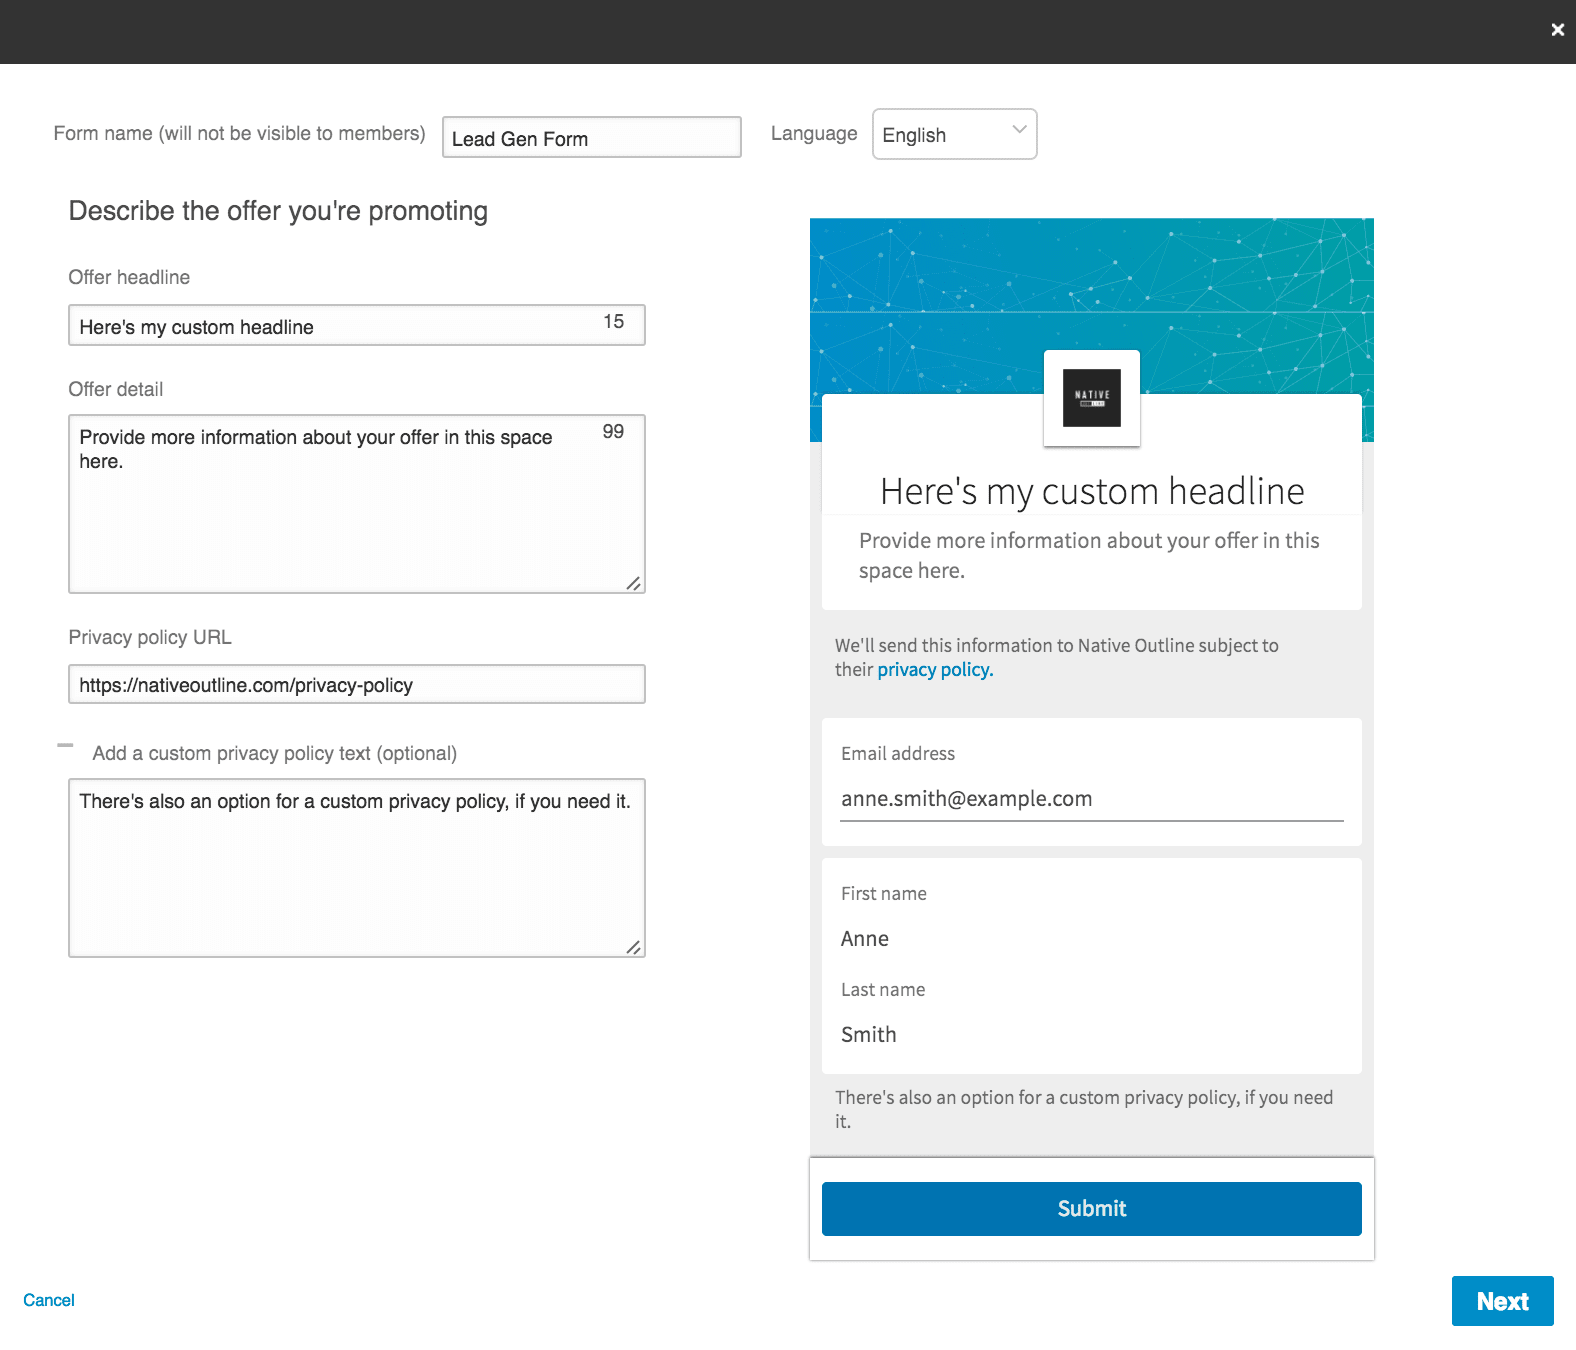Click the Native Outline logo thumbnail
1576x1350 pixels.
click(x=1091, y=398)
